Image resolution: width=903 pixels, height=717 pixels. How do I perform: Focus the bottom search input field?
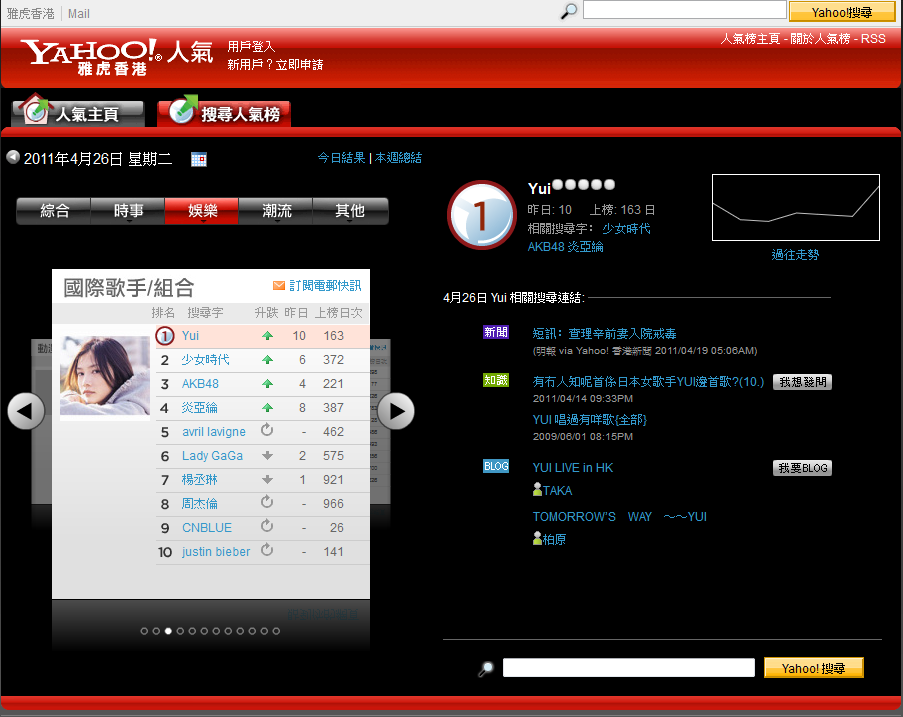pyautogui.click(x=629, y=668)
